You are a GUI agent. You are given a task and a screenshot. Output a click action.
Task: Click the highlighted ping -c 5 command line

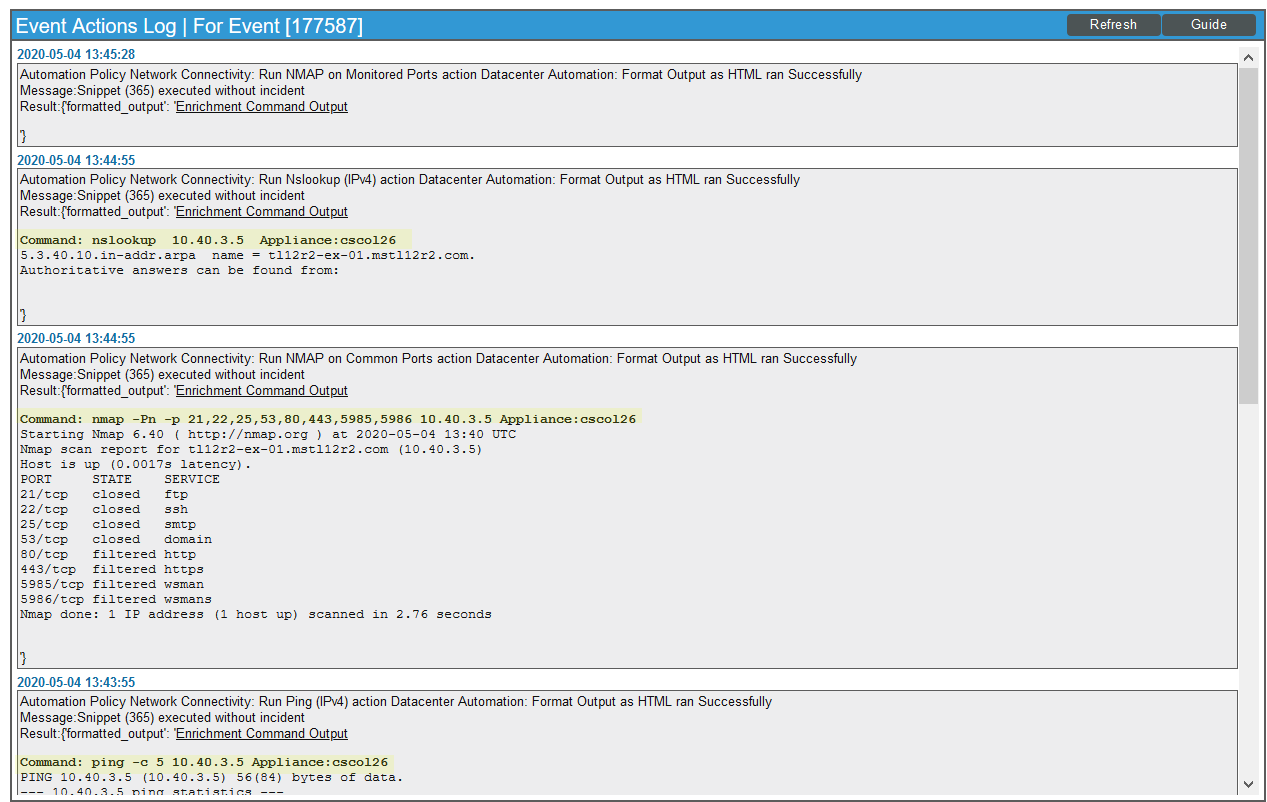tap(204, 762)
